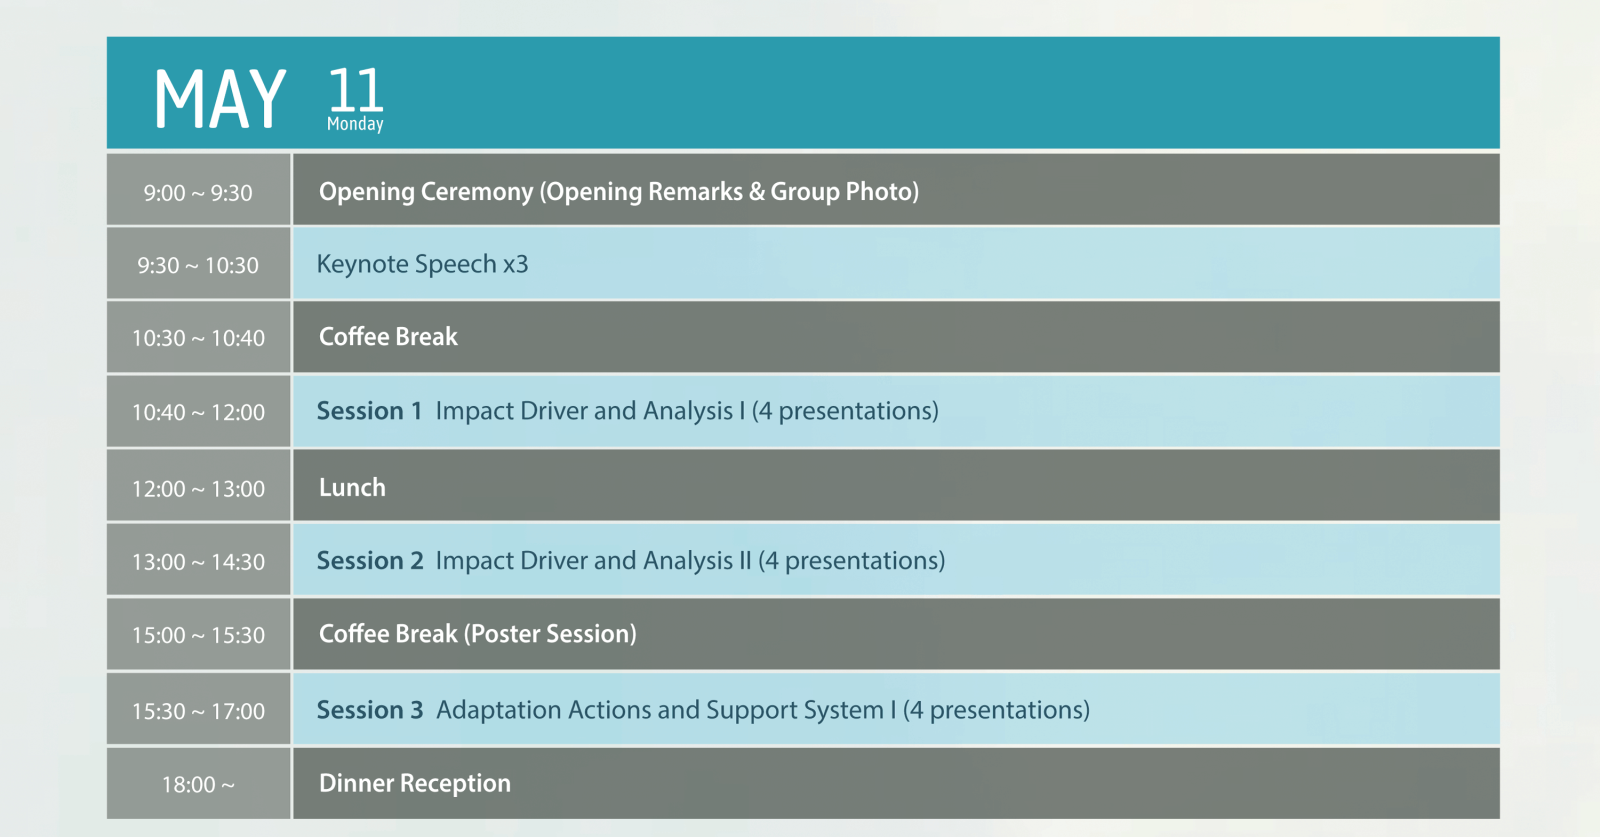The height and width of the screenshot is (837, 1600).
Task: Select the Lunch row
Action: (352, 487)
